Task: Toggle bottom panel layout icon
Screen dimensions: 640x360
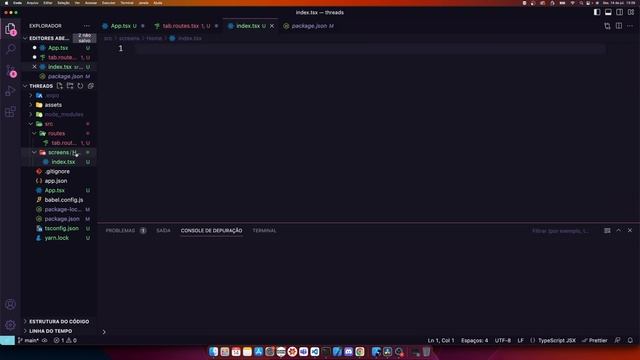Action: click(x=608, y=12)
